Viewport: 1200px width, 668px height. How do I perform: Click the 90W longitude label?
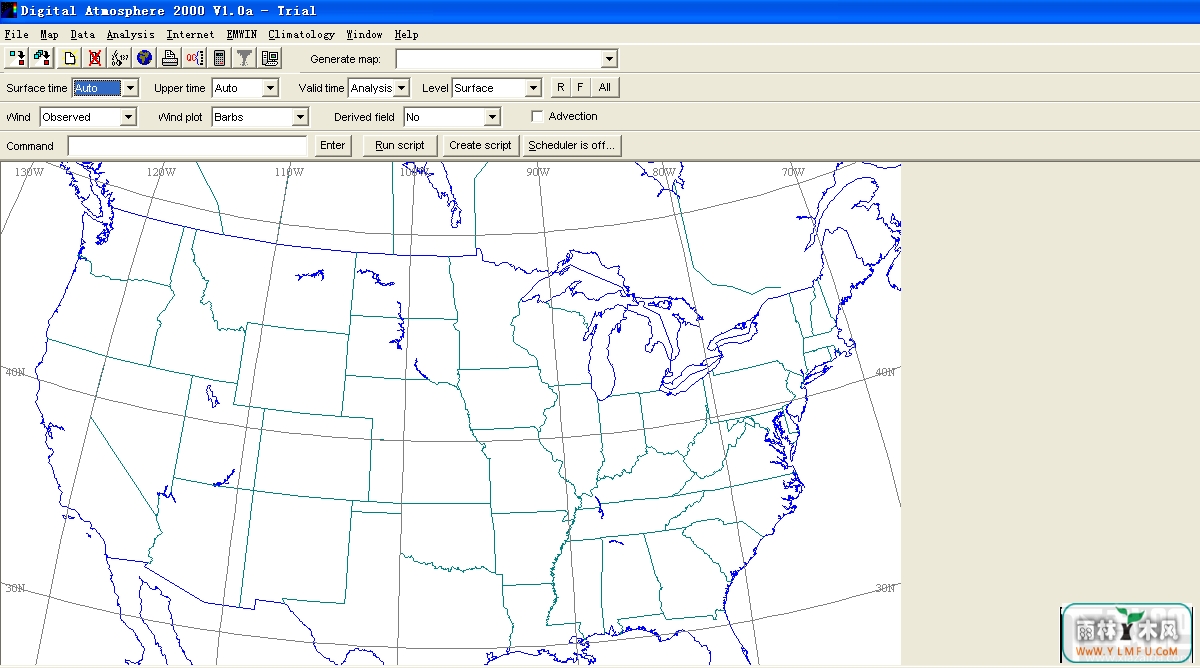click(x=538, y=172)
